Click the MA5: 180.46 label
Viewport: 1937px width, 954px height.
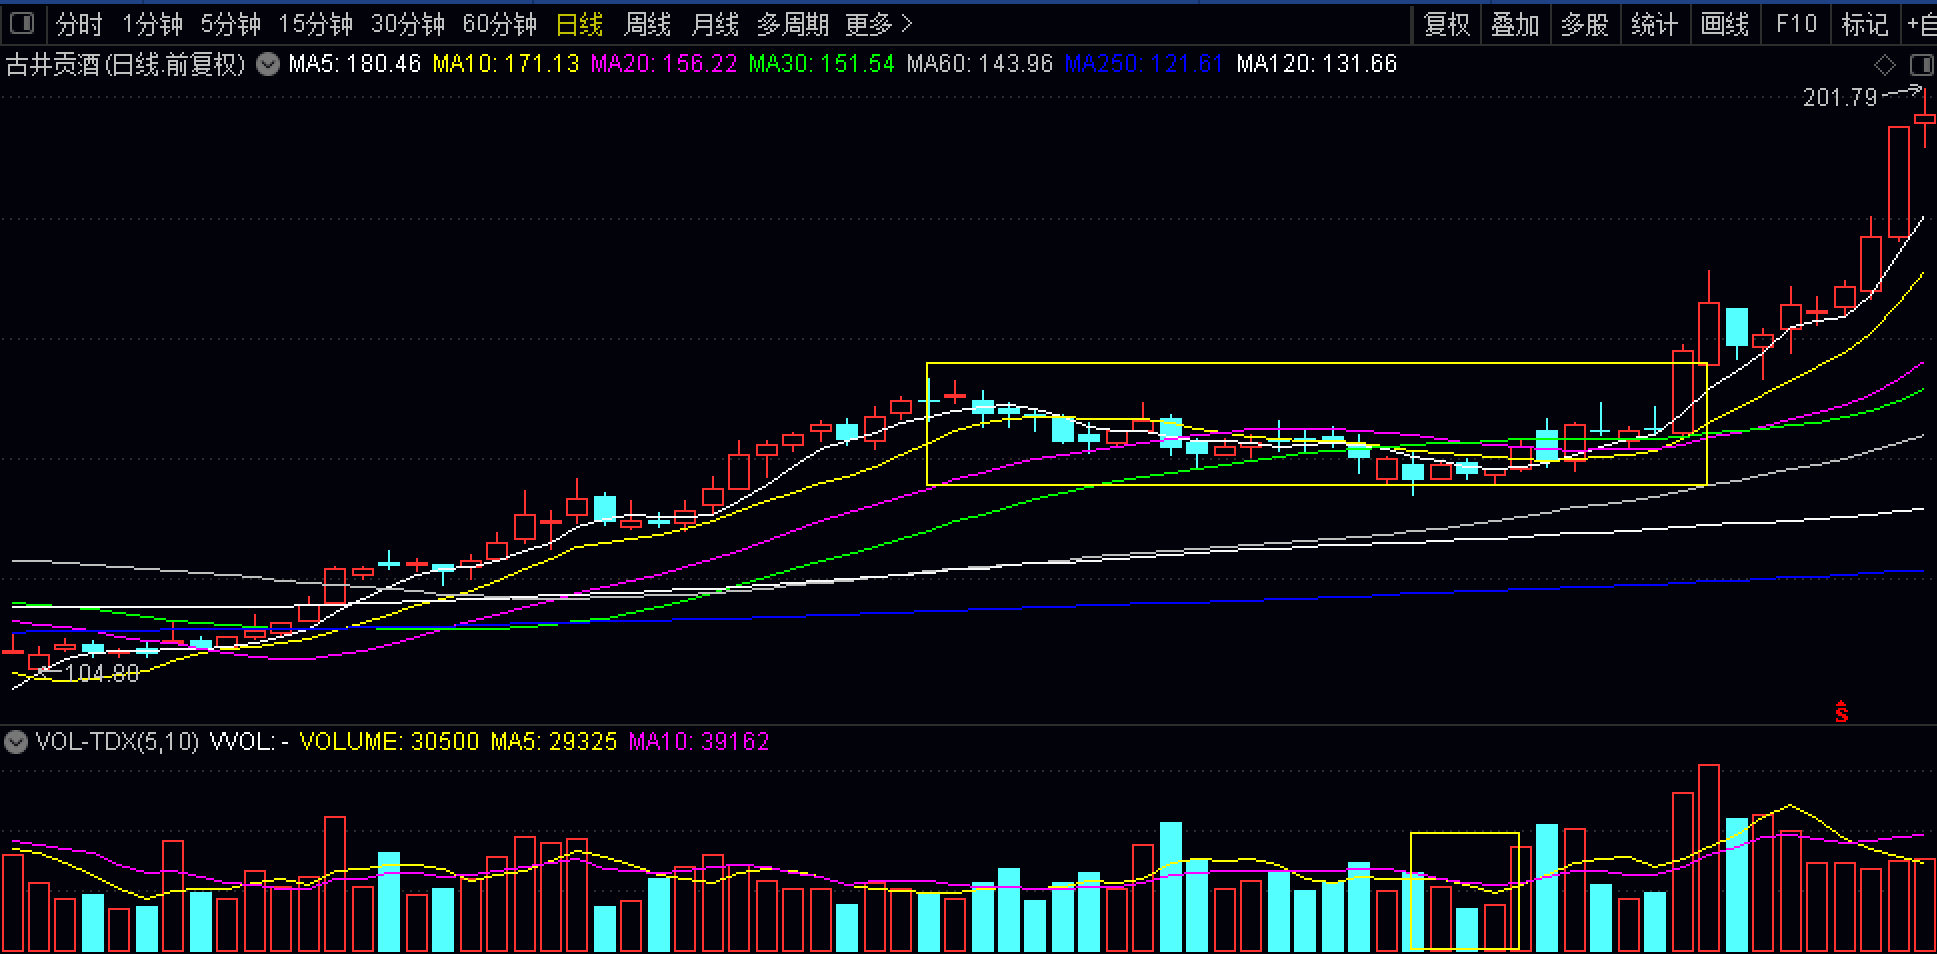pos(355,65)
